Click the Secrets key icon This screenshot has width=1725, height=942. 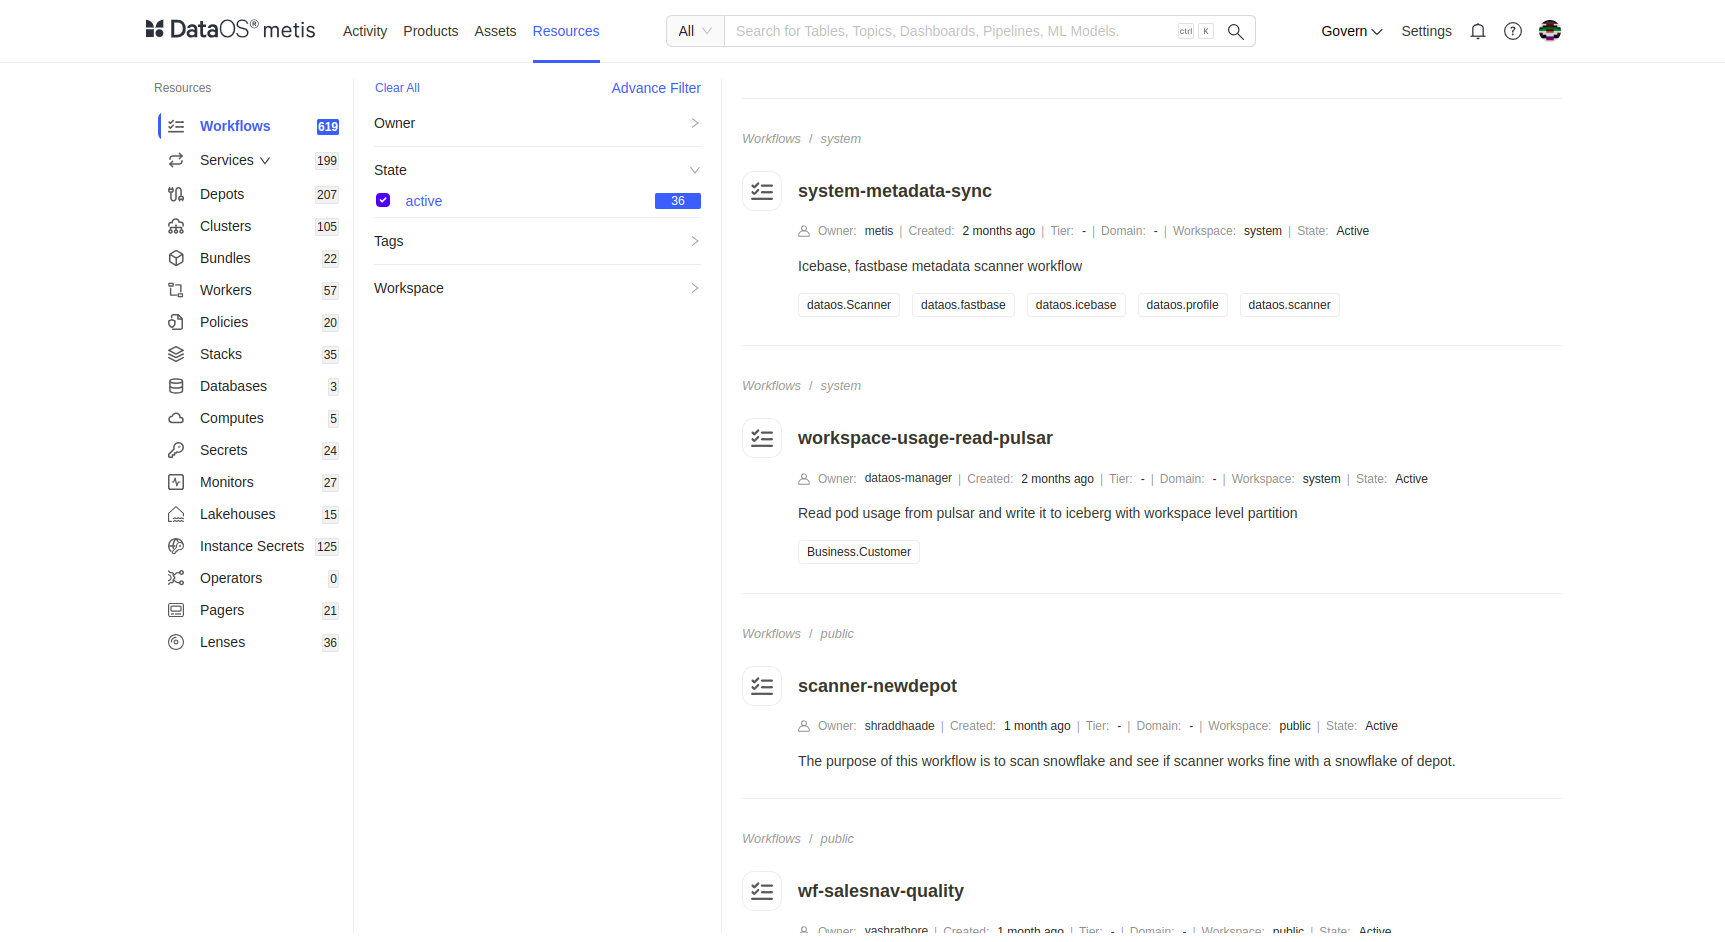[176, 450]
